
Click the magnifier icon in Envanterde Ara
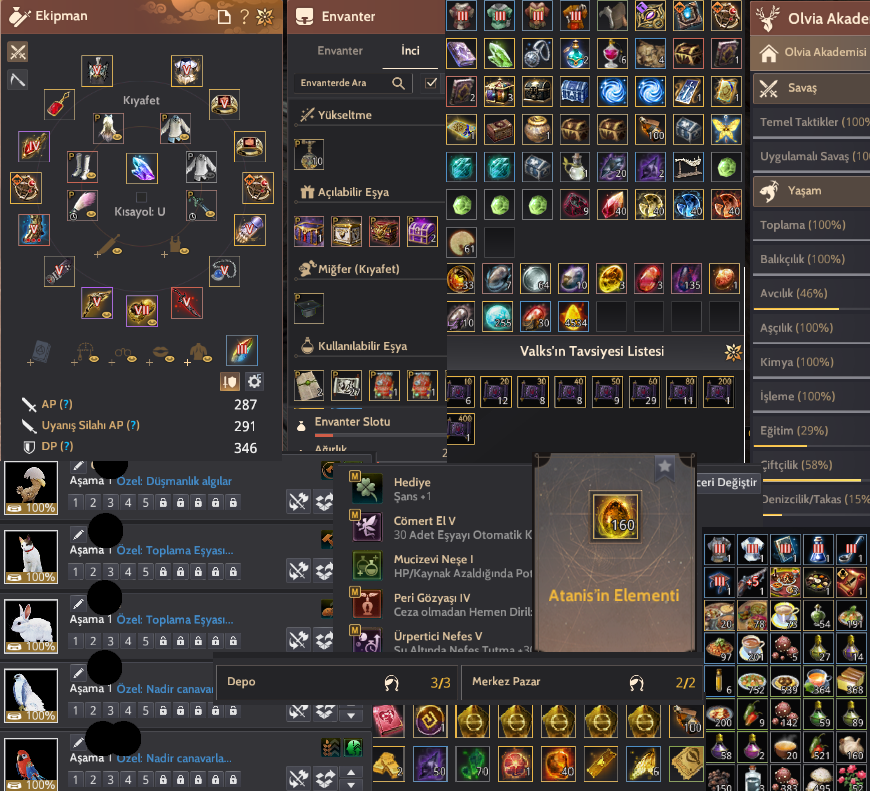398,83
